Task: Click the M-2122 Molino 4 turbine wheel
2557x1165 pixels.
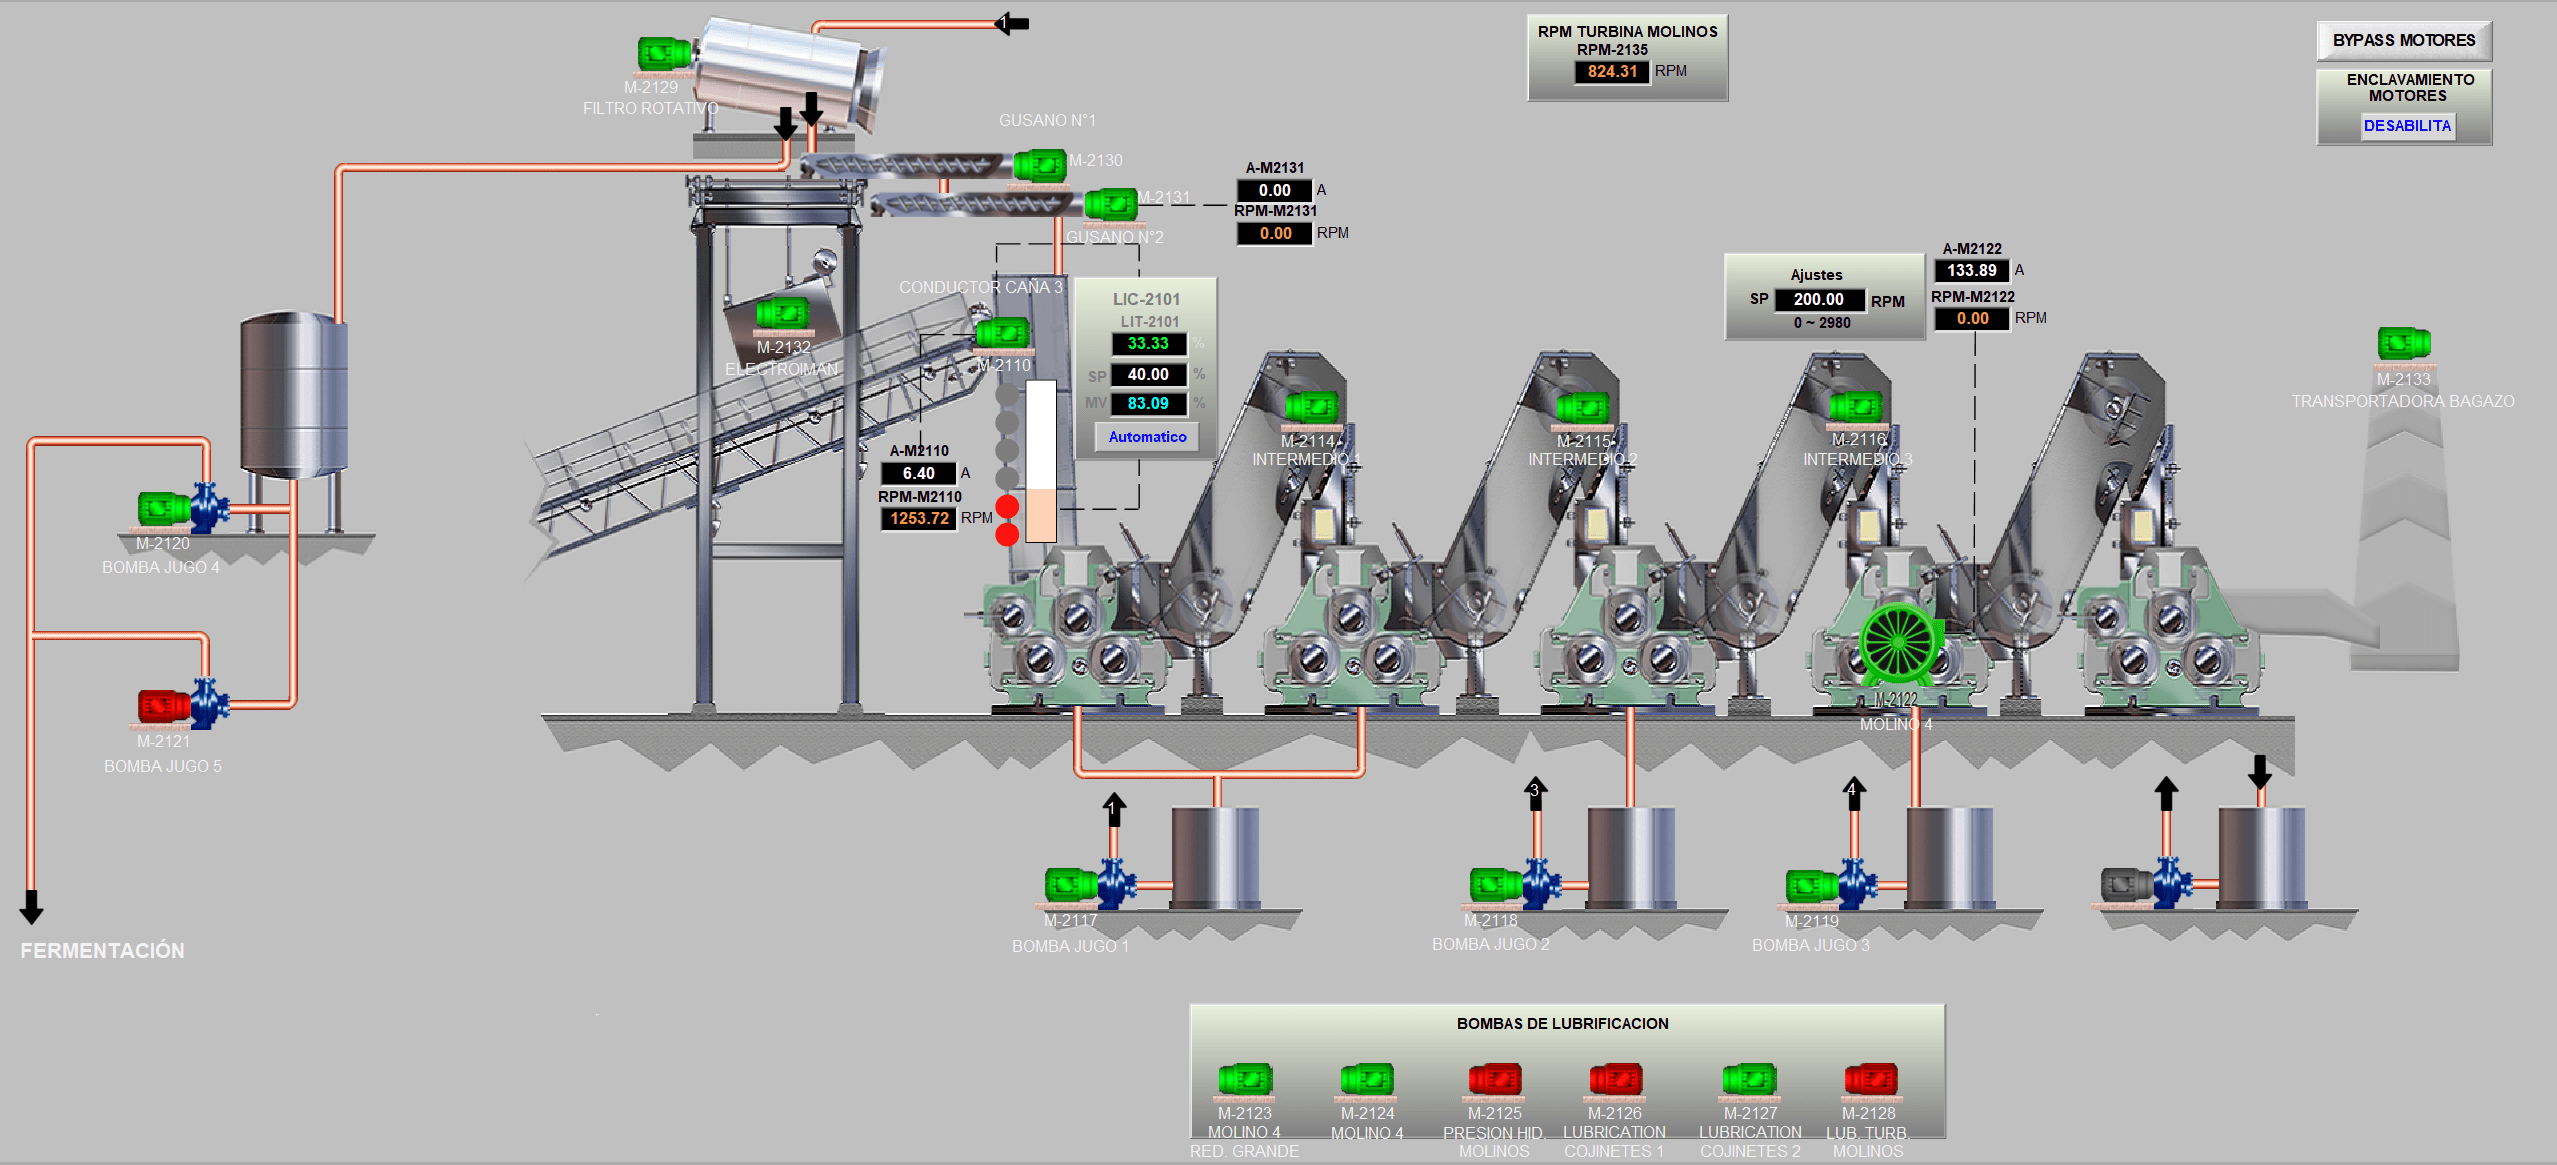Action: (x=1897, y=643)
